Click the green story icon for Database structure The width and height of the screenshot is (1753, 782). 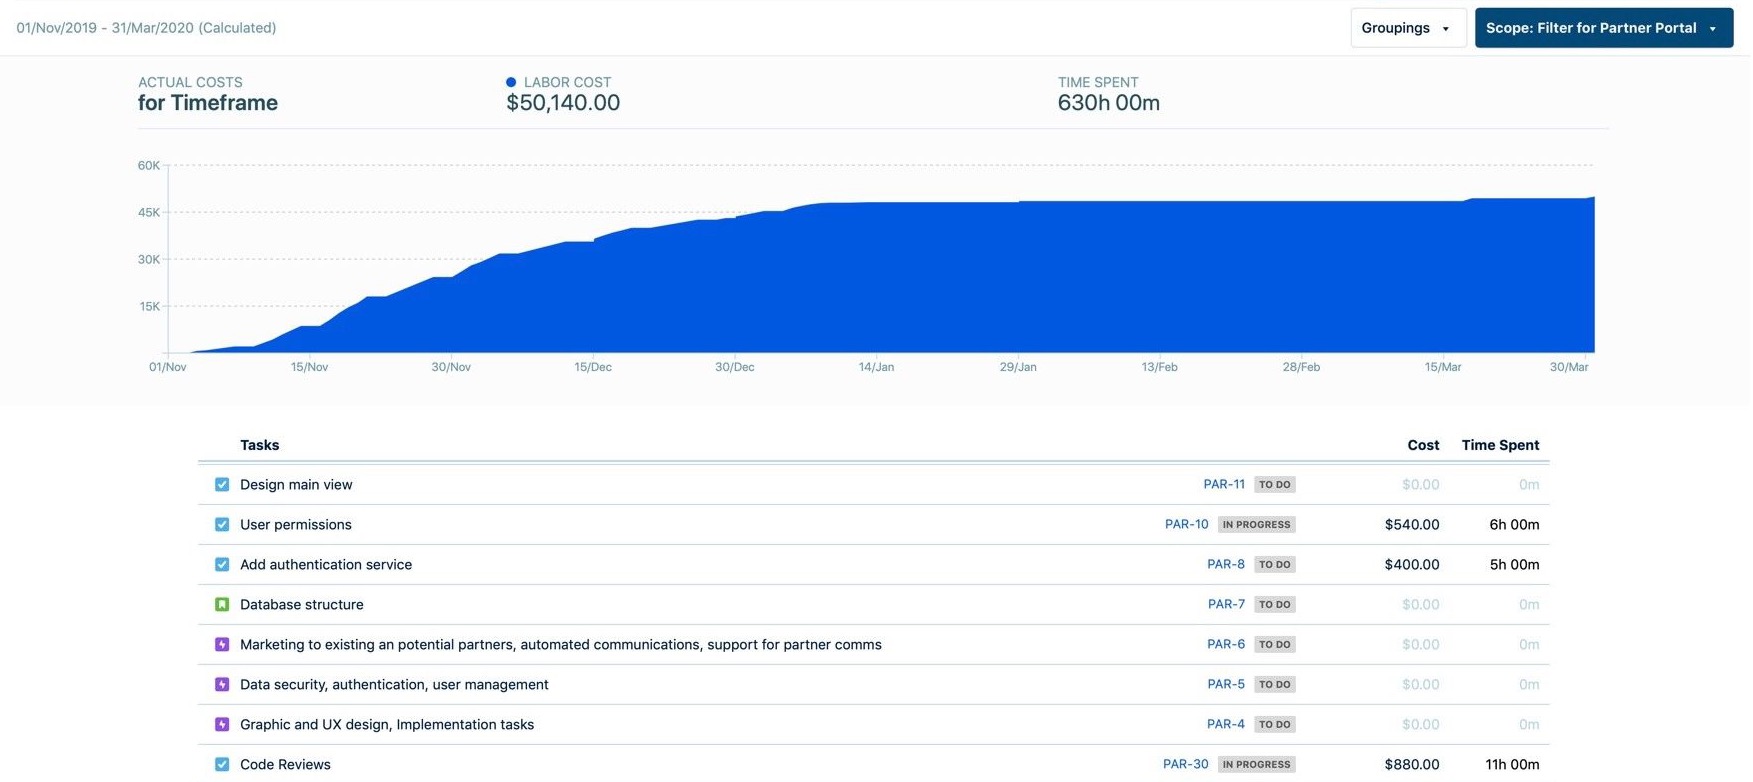(222, 605)
